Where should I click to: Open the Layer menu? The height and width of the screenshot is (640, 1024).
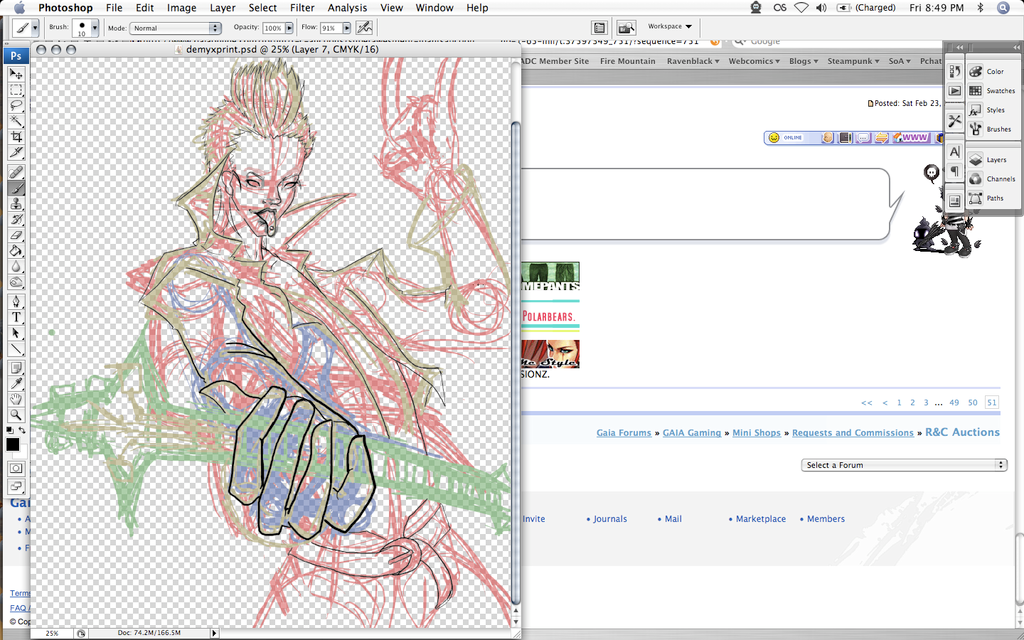pos(223,8)
